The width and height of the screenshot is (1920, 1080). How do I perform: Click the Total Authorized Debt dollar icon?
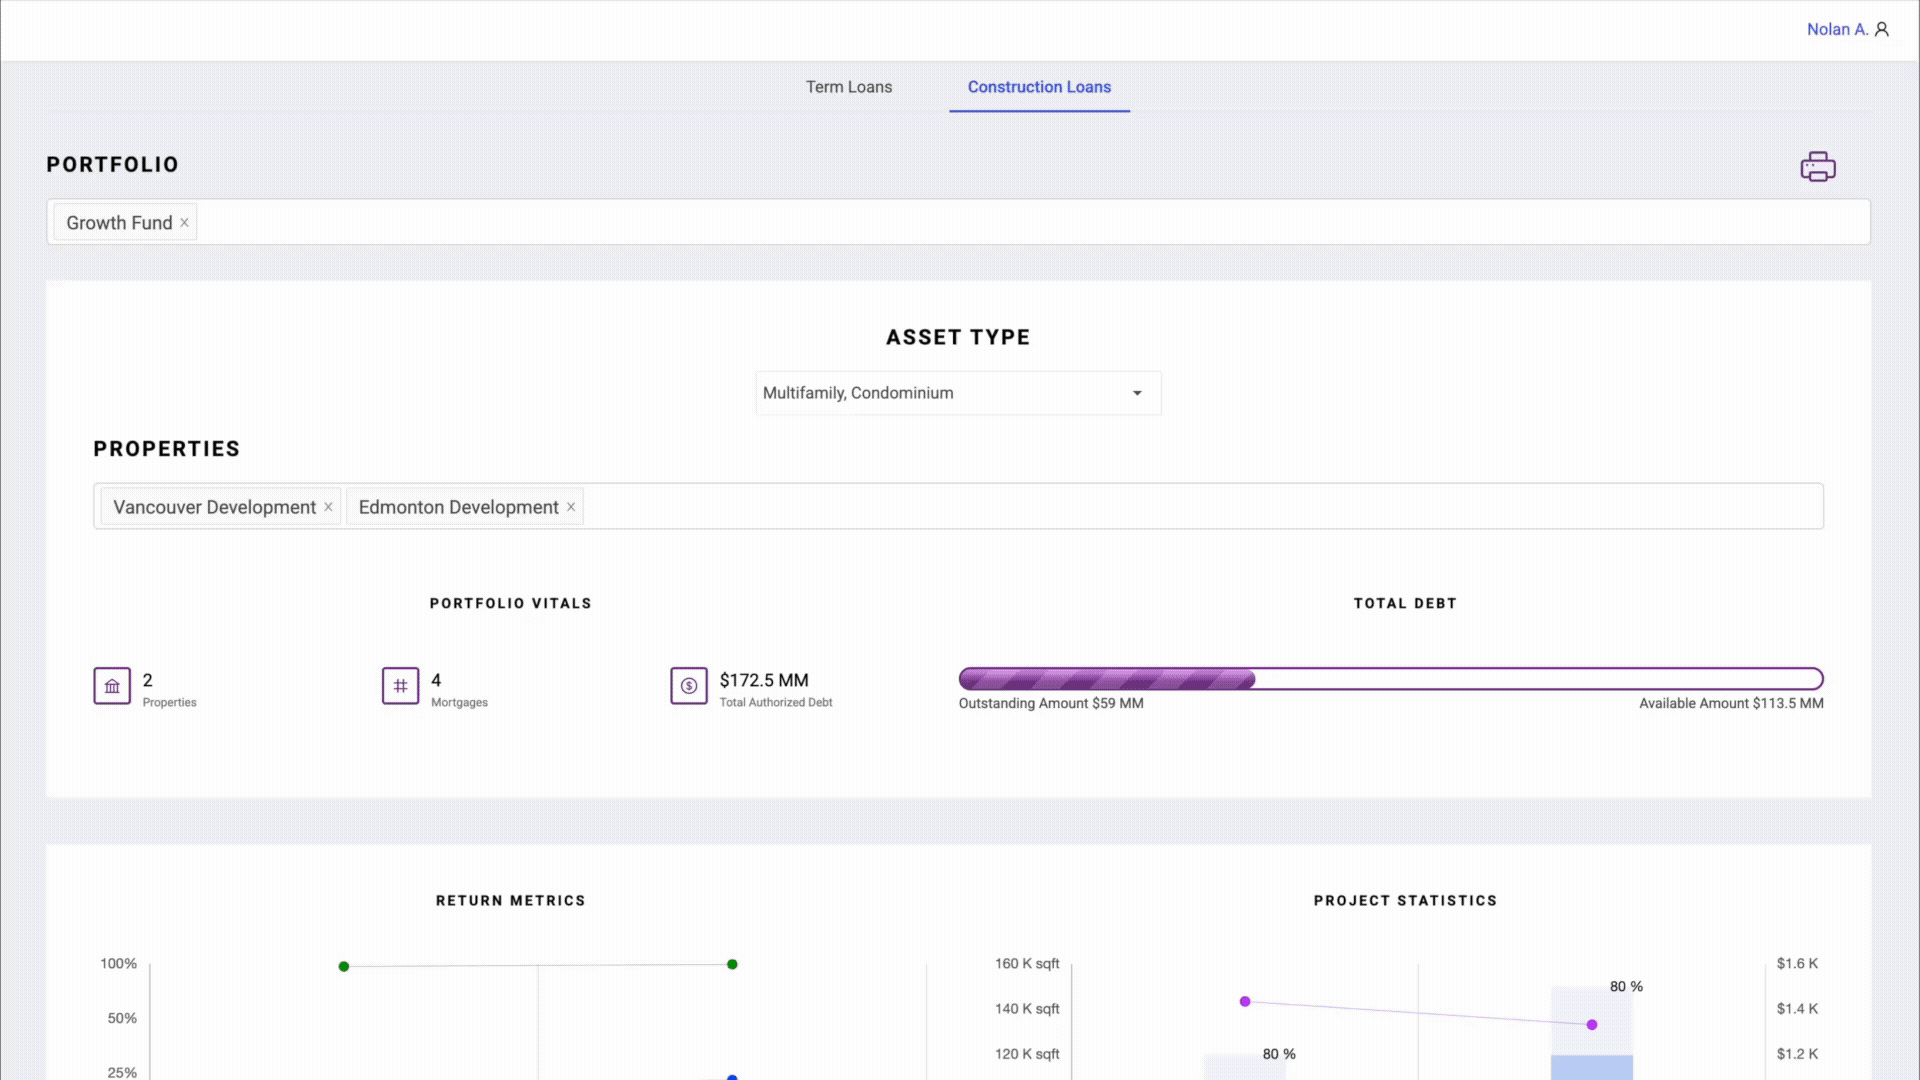click(689, 686)
